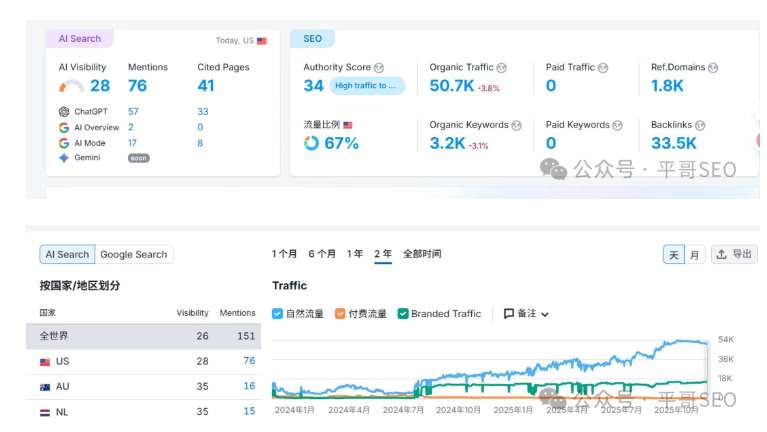The height and width of the screenshot is (432, 767).
Task: Click the Google AI Overview icon
Action: tap(64, 128)
